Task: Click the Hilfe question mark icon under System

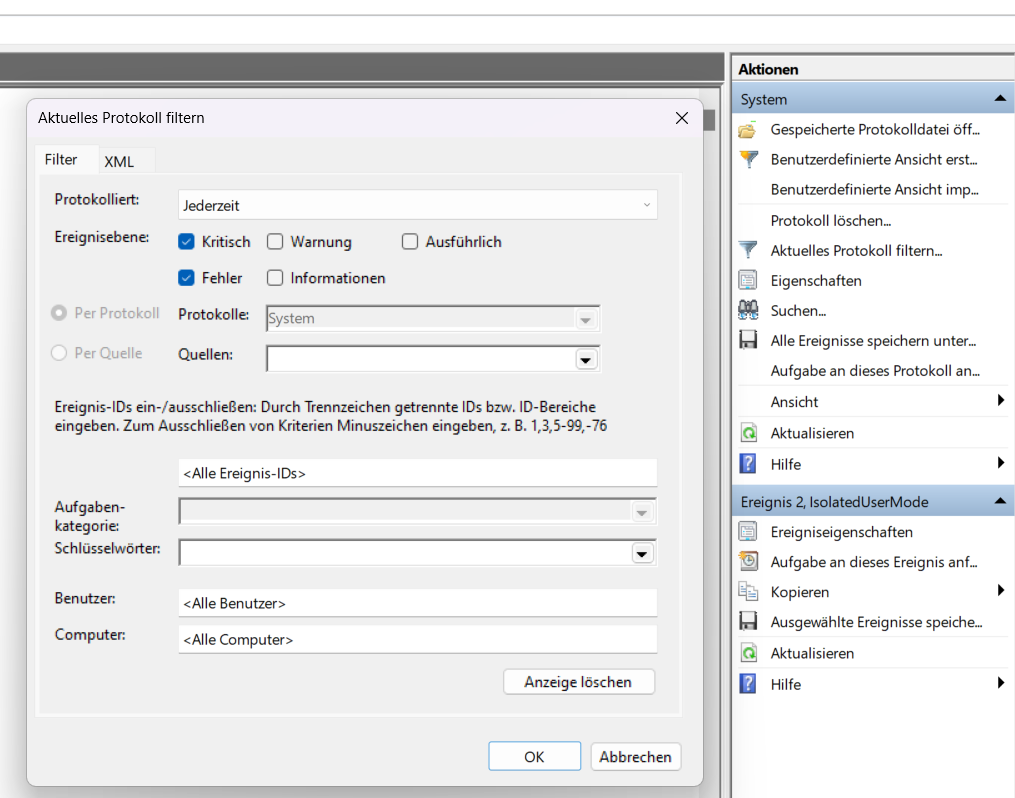Action: [x=748, y=464]
